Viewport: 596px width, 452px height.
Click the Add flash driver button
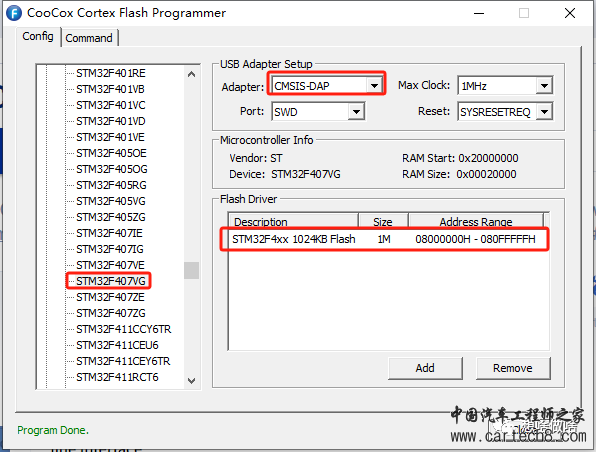(425, 368)
